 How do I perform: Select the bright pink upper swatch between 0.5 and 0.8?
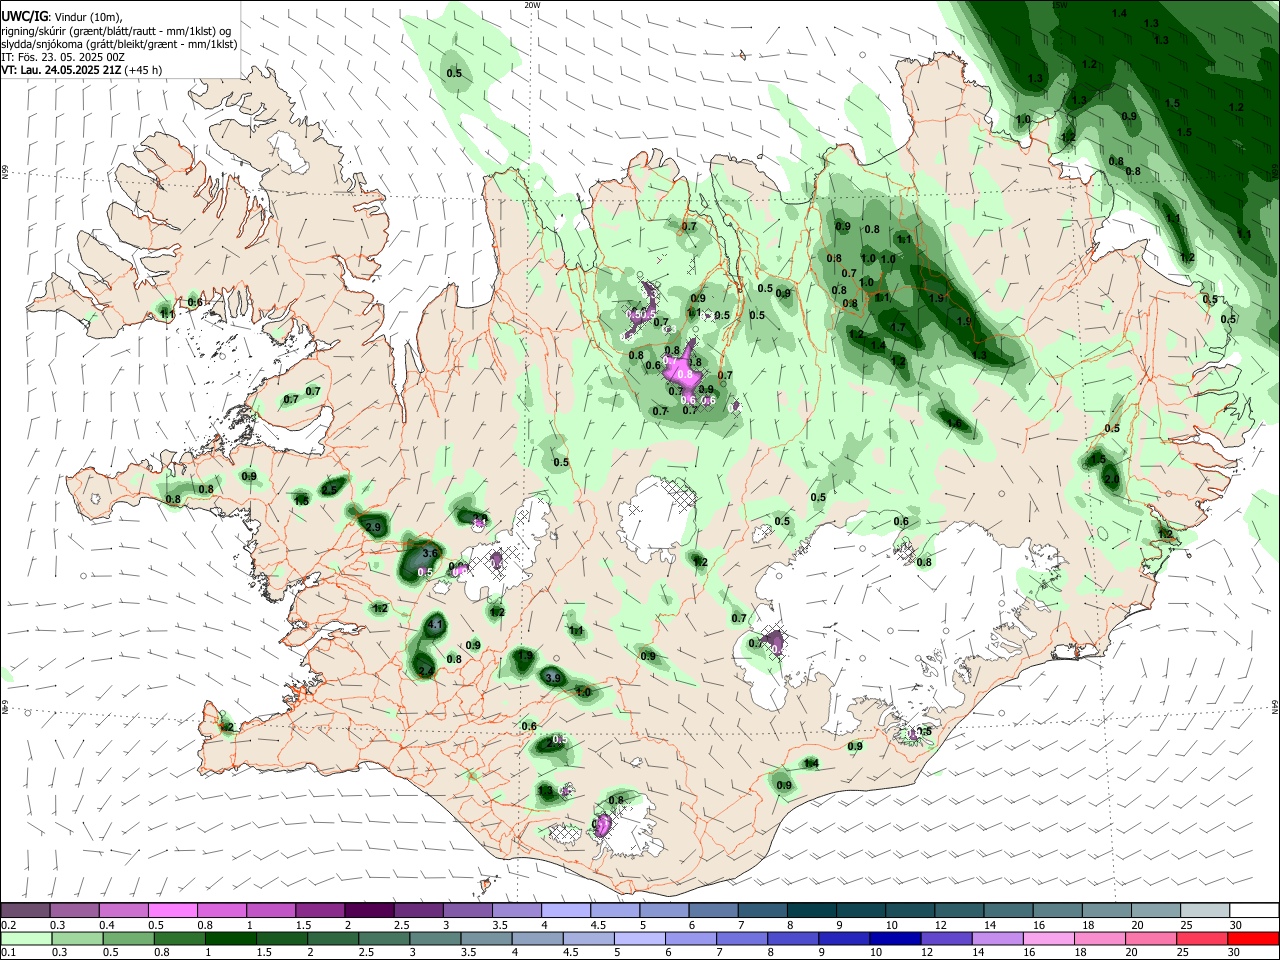(172, 910)
